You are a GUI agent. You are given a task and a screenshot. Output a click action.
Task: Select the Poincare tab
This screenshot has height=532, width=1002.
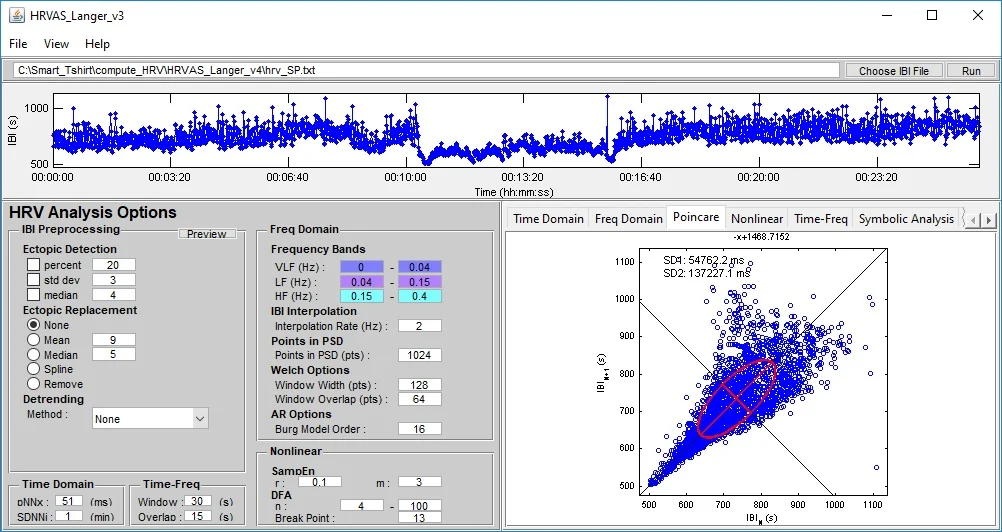[696, 217]
